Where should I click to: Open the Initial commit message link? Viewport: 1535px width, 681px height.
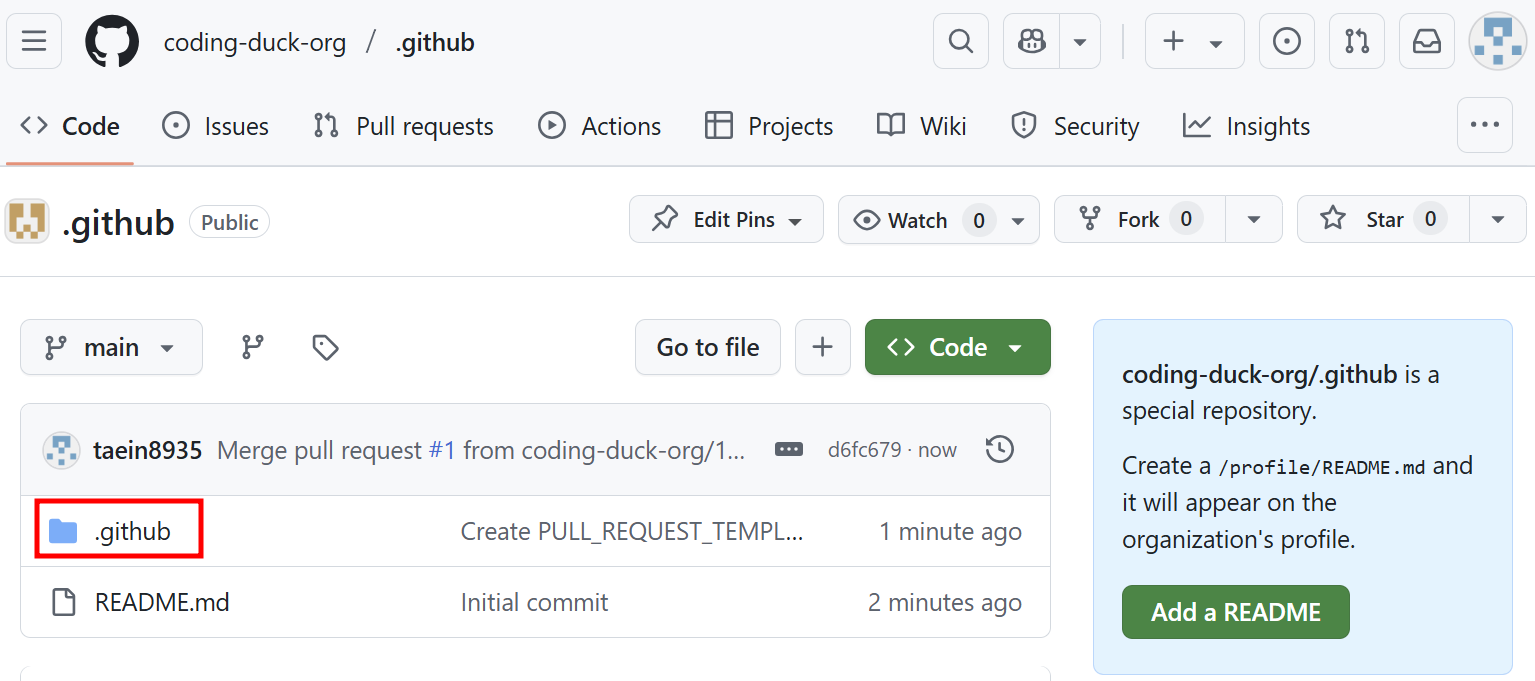click(534, 602)
